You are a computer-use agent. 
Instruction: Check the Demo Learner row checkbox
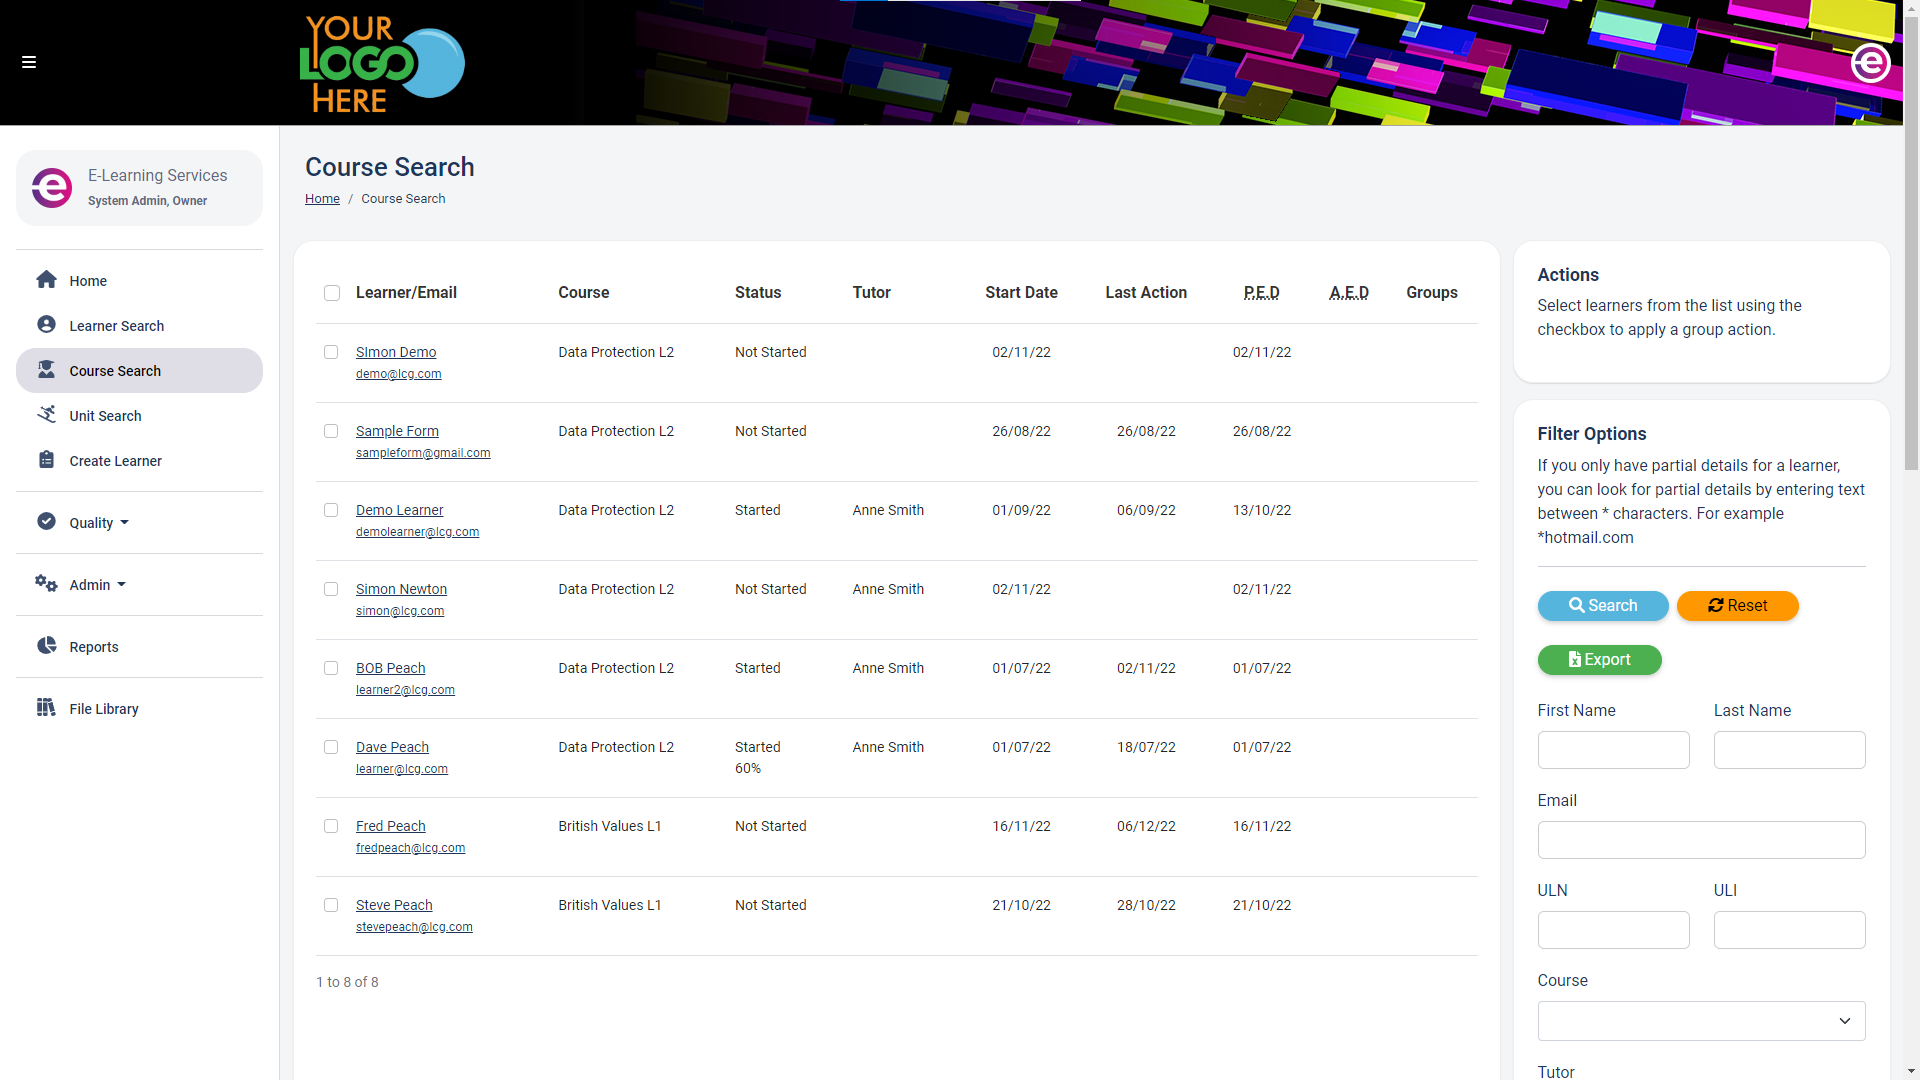click(331, 510)
